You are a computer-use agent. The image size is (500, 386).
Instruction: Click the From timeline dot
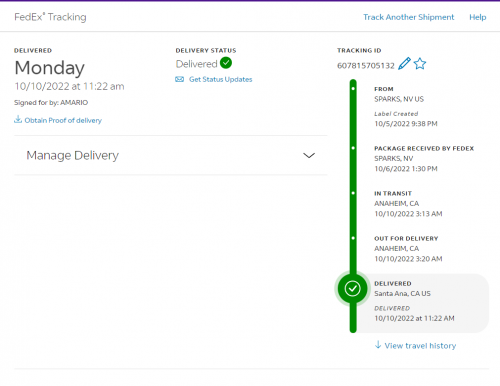pos(353,89)
